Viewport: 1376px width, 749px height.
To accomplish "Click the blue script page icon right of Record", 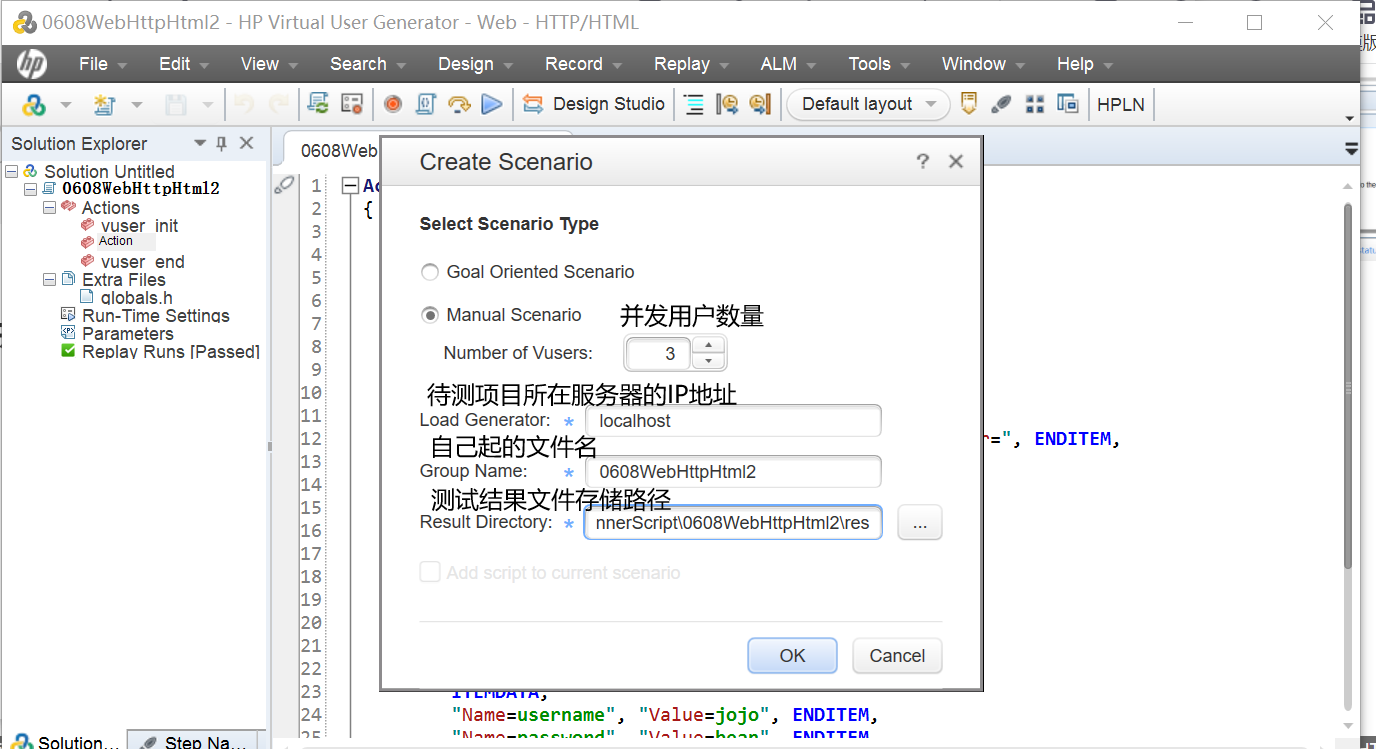I will [425, 104].
